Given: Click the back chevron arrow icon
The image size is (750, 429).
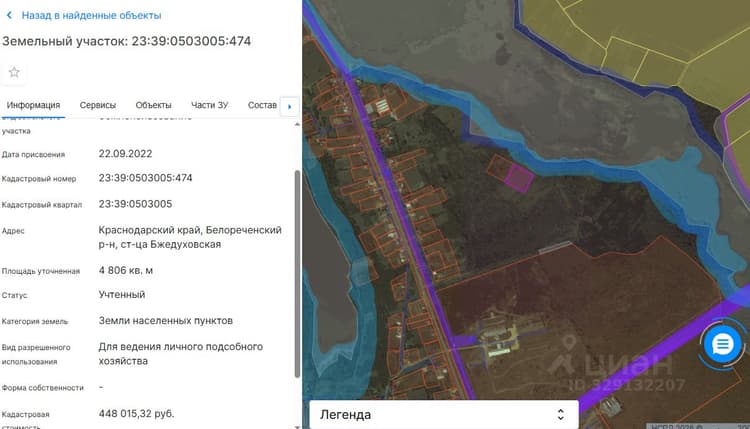Looking at the screenshot, I should [x=9, y=15].
